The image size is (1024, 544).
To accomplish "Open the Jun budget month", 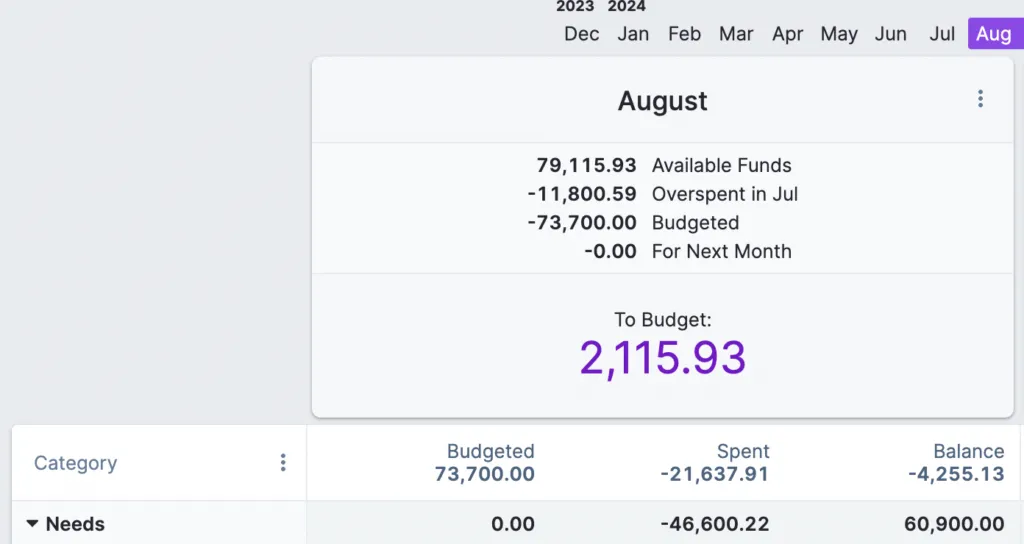I will click(890, 34).
